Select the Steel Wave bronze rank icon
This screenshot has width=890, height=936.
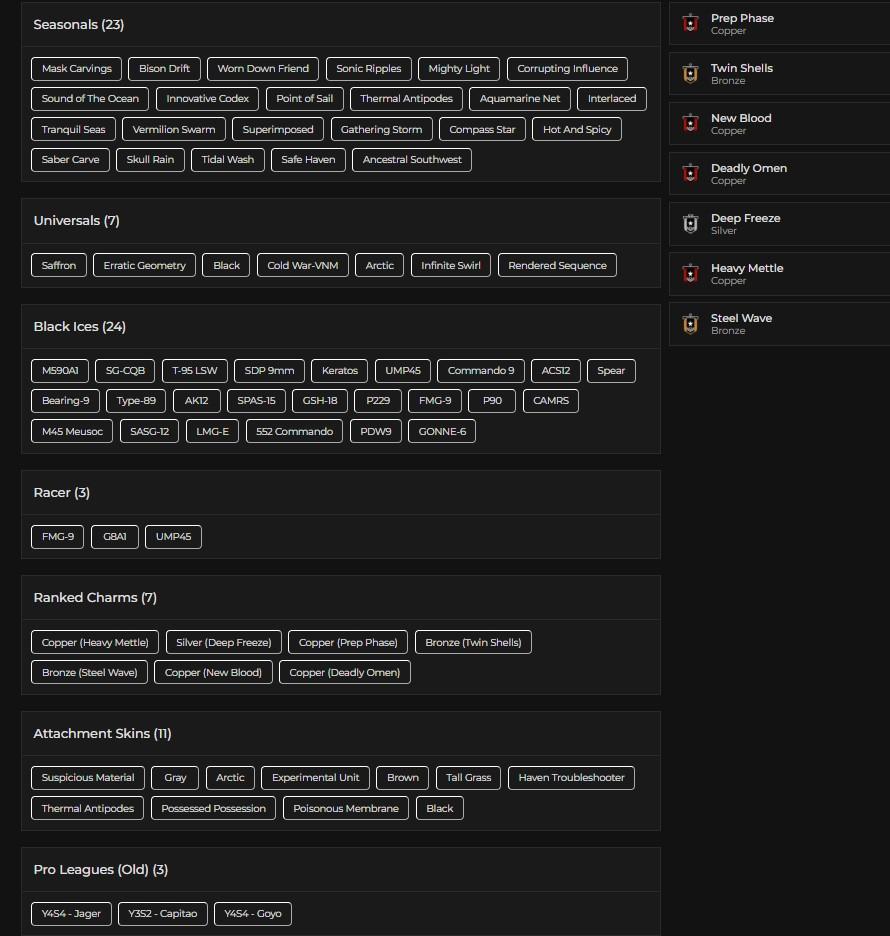[690, 324]
